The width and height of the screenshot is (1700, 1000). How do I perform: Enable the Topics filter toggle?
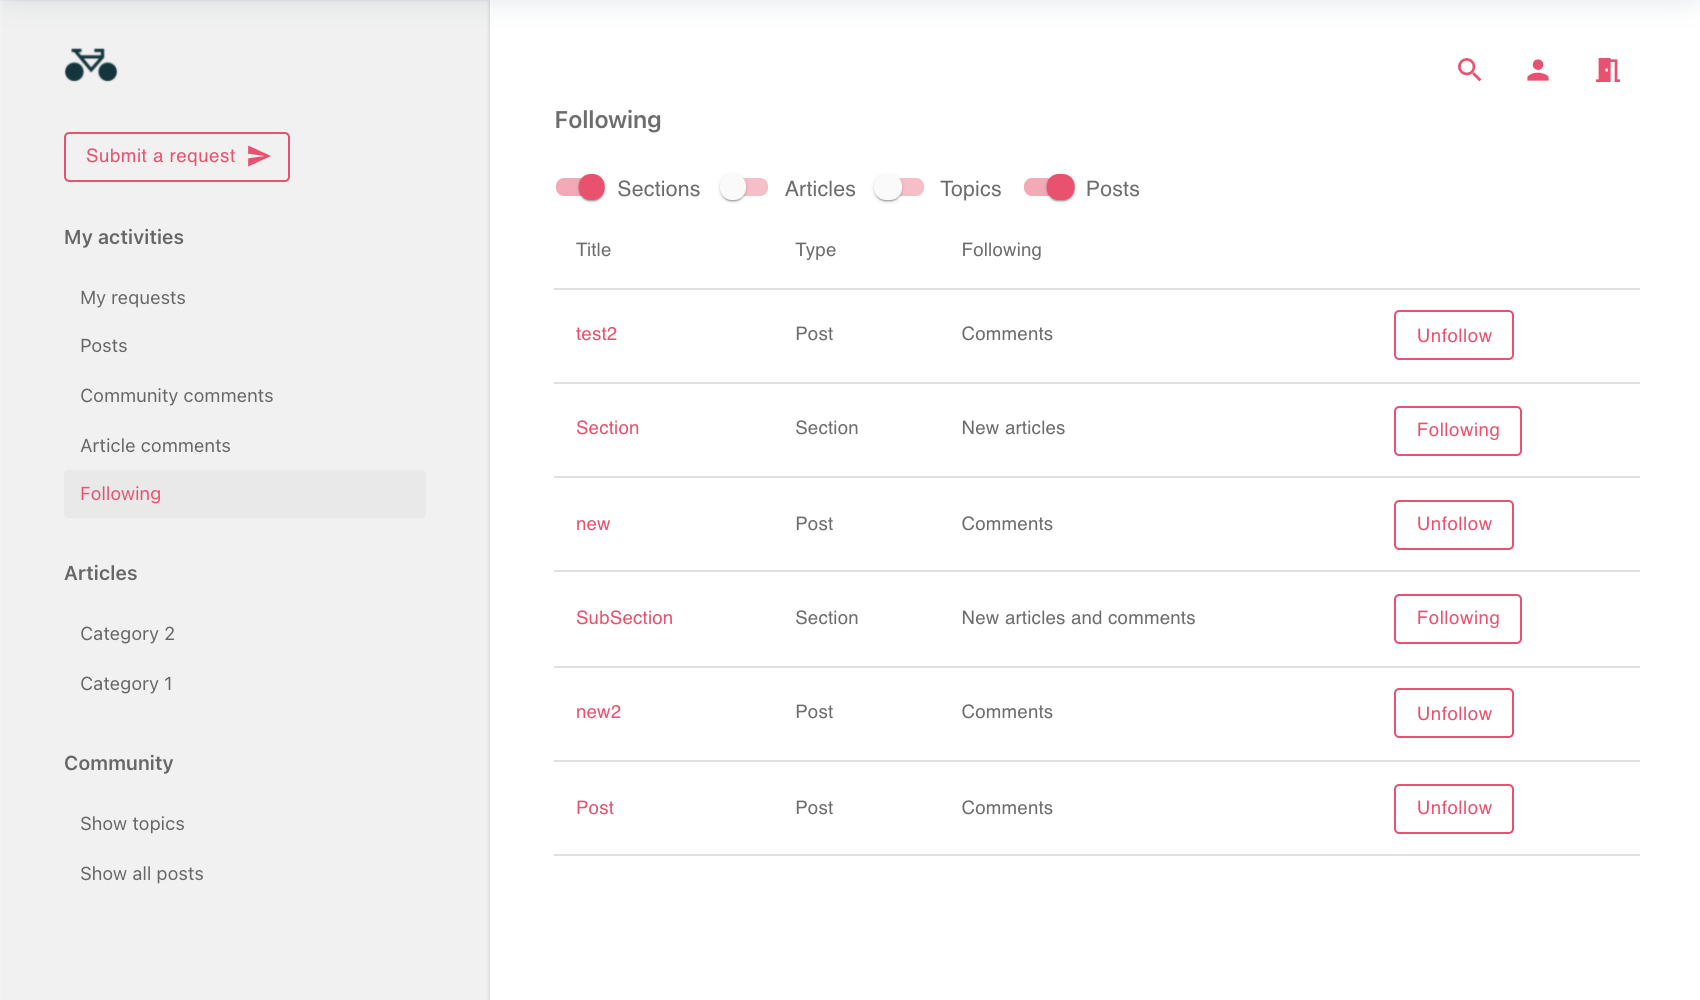tap(899, 188)
